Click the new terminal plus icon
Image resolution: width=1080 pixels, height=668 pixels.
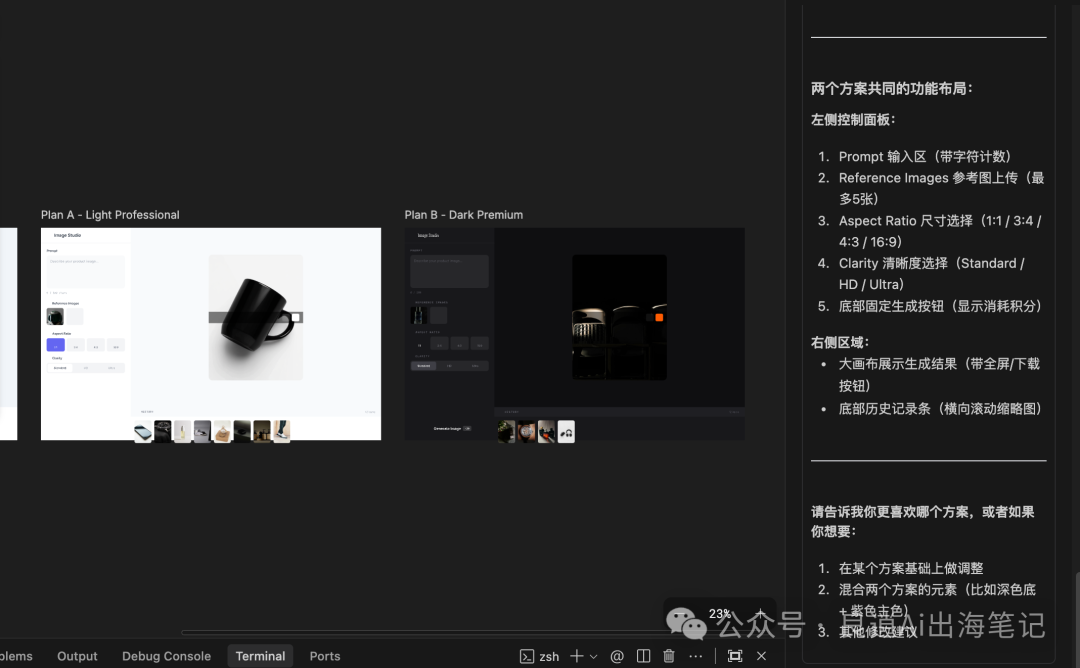click(x=576, y=656)
